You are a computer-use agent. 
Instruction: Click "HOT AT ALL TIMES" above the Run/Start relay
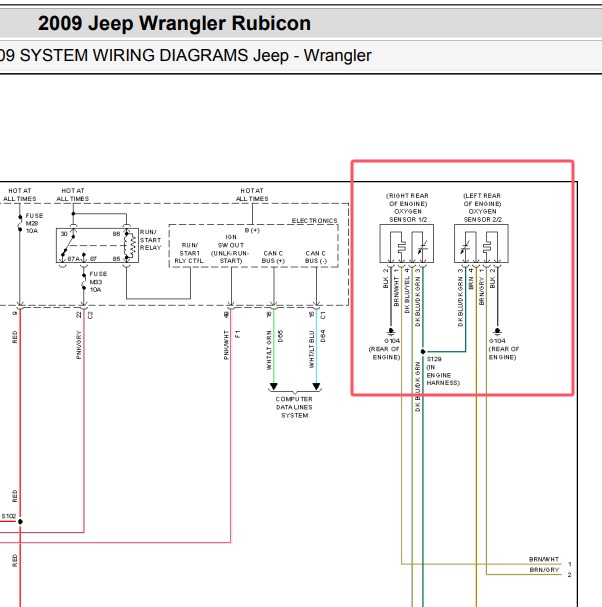[73, 195]
